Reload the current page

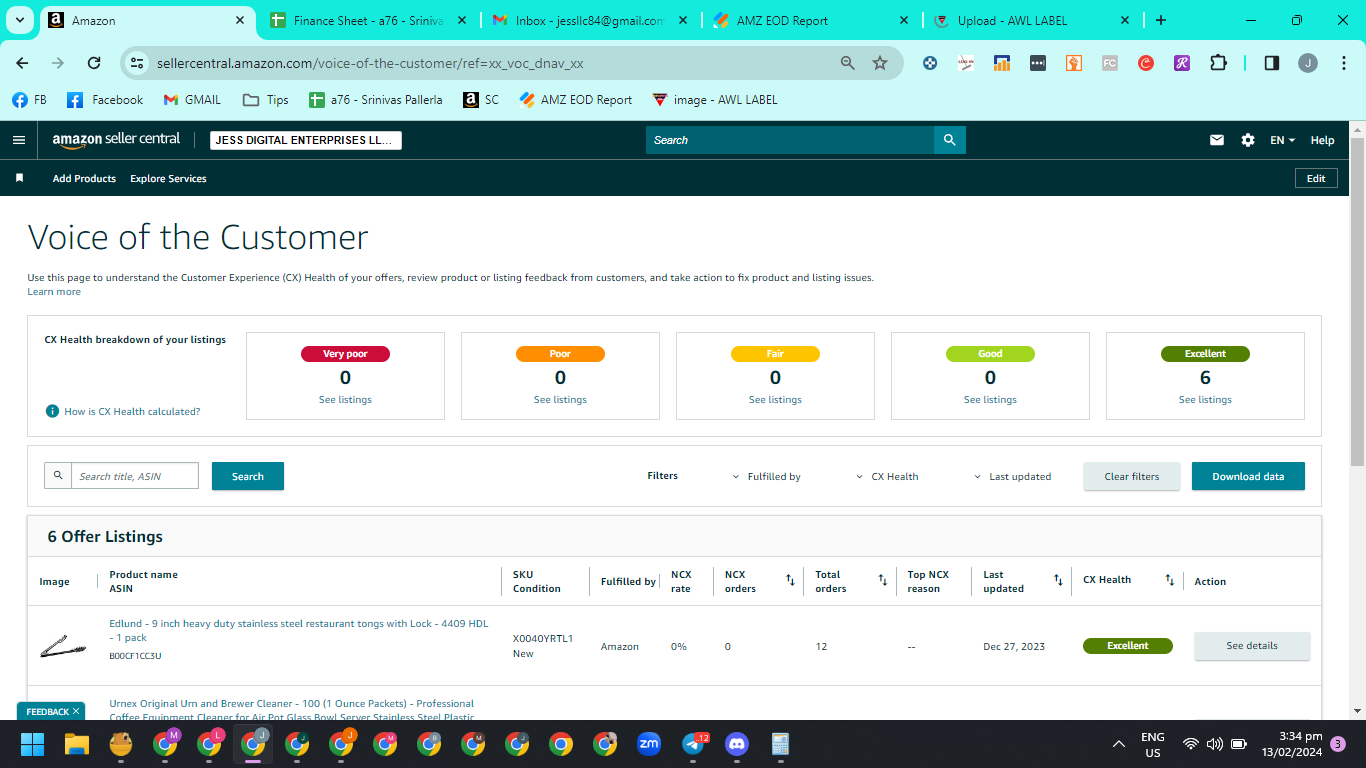tap(94, 63)
